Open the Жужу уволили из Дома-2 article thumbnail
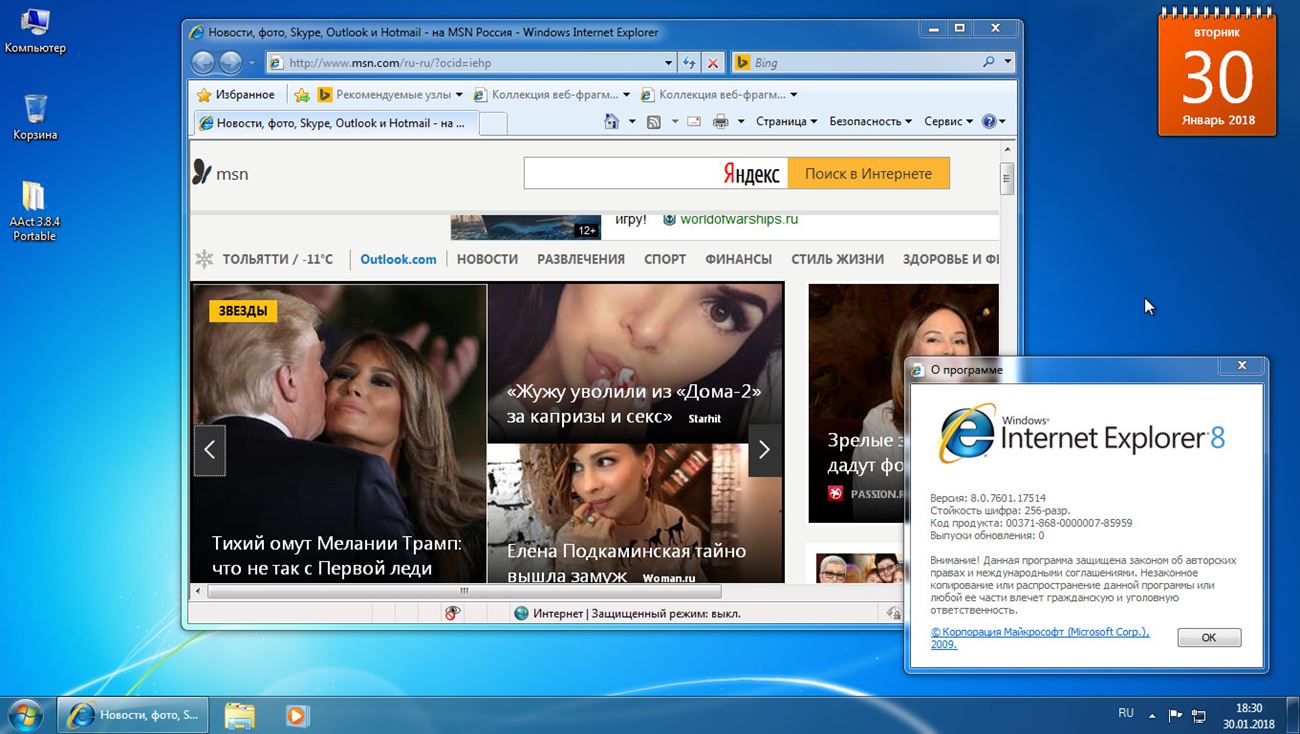The height and width of the screenshot is (734, 1300). tap(635, 363)
